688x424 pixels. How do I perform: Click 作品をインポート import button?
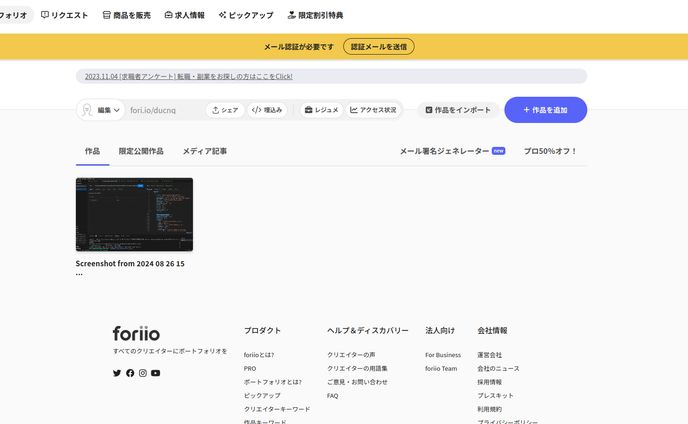(x=457, y=110)
